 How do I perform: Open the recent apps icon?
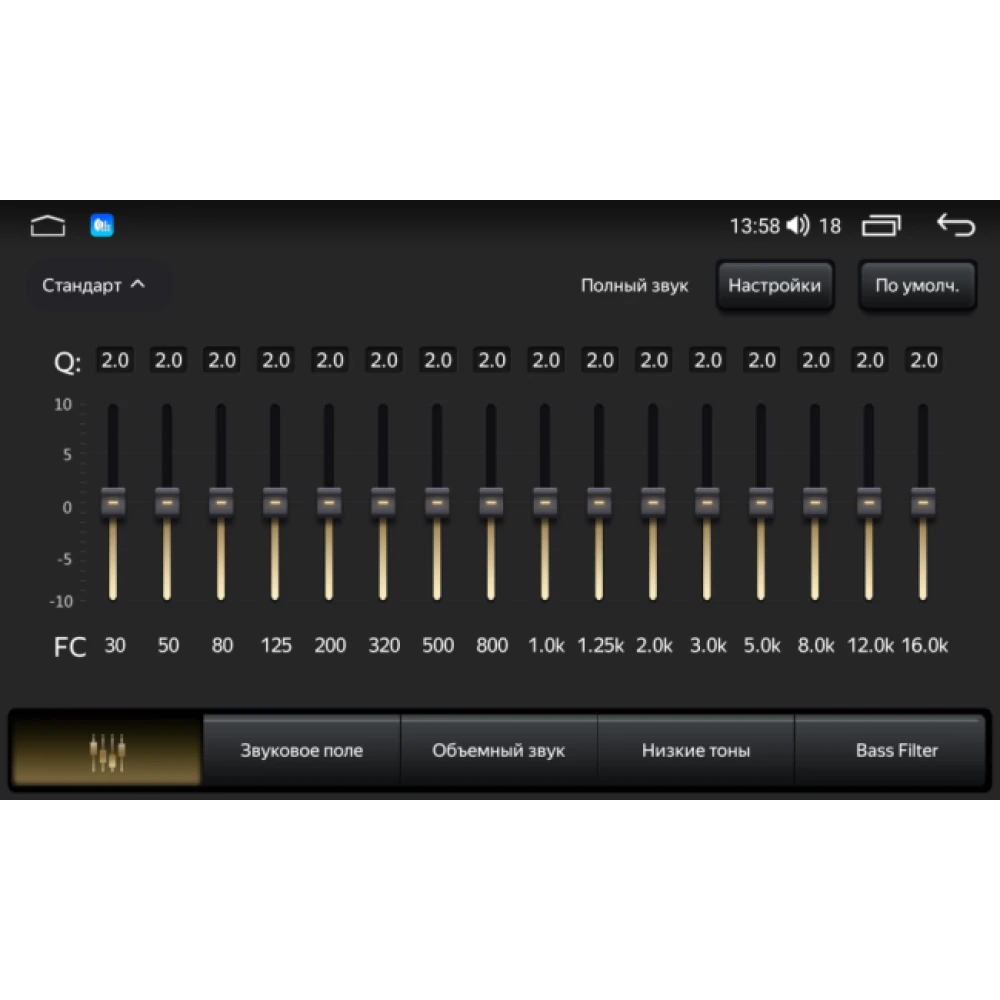coord(881,226)
